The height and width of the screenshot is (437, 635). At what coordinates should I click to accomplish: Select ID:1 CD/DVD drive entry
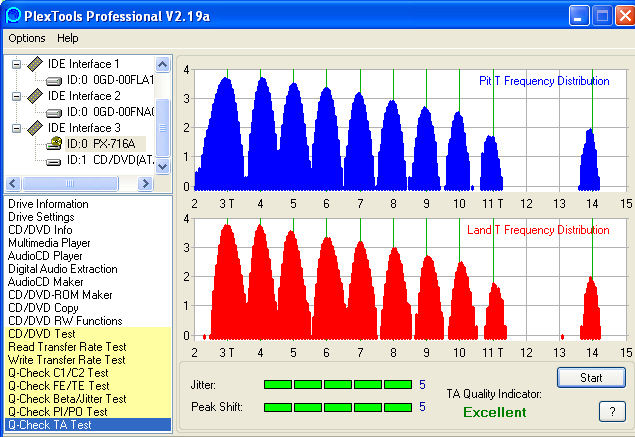[110, 160]
